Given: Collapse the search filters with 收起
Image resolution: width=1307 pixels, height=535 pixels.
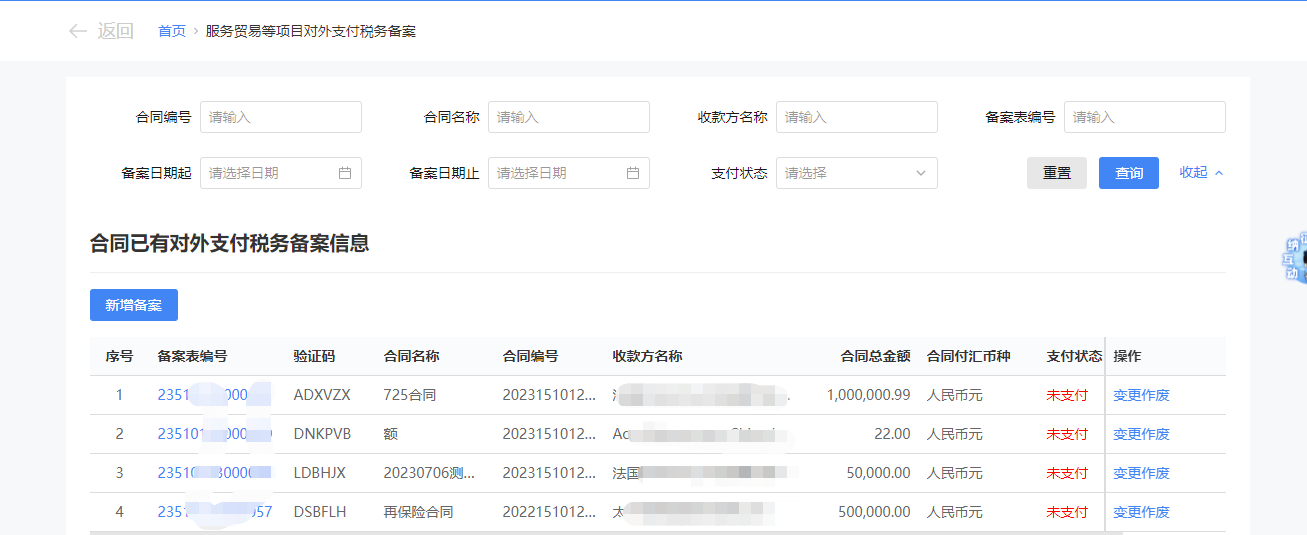Looking at the screenshot, I should pos(1201,172).
